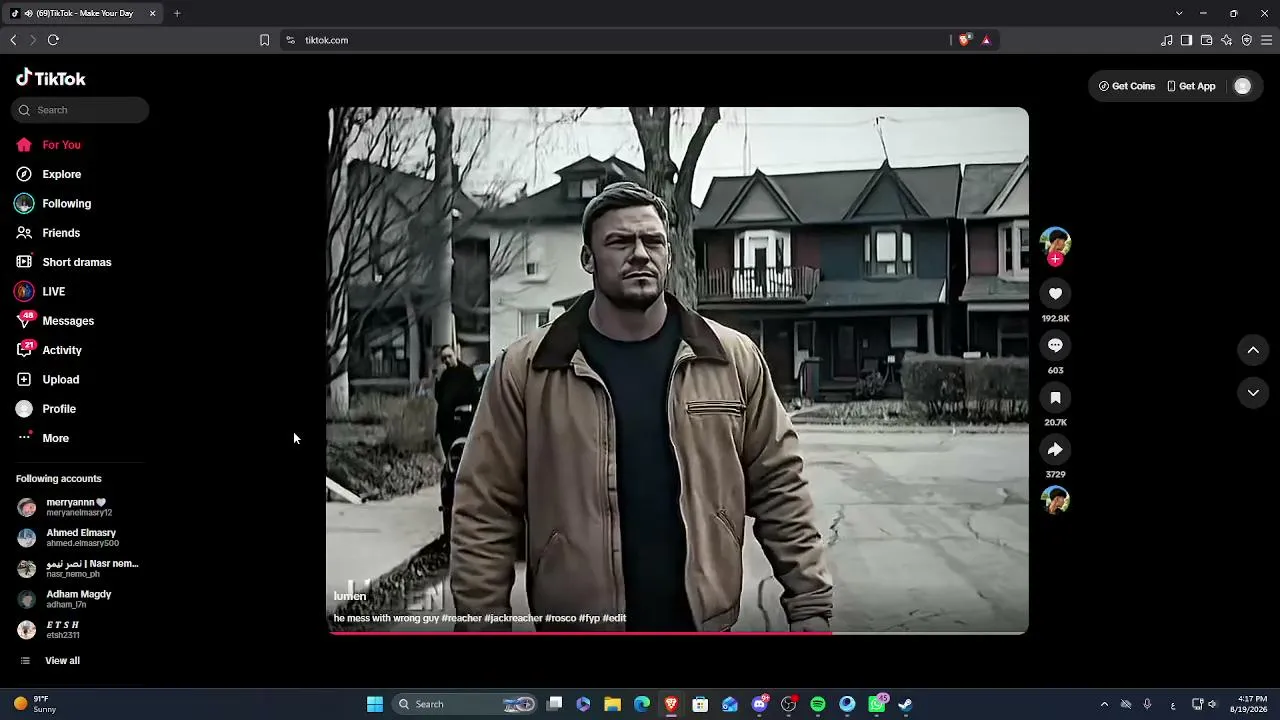The width and height of the screenshot is (1280, 720).
Task: Open Messages in the sidebar
Action: tap(54, 321)
